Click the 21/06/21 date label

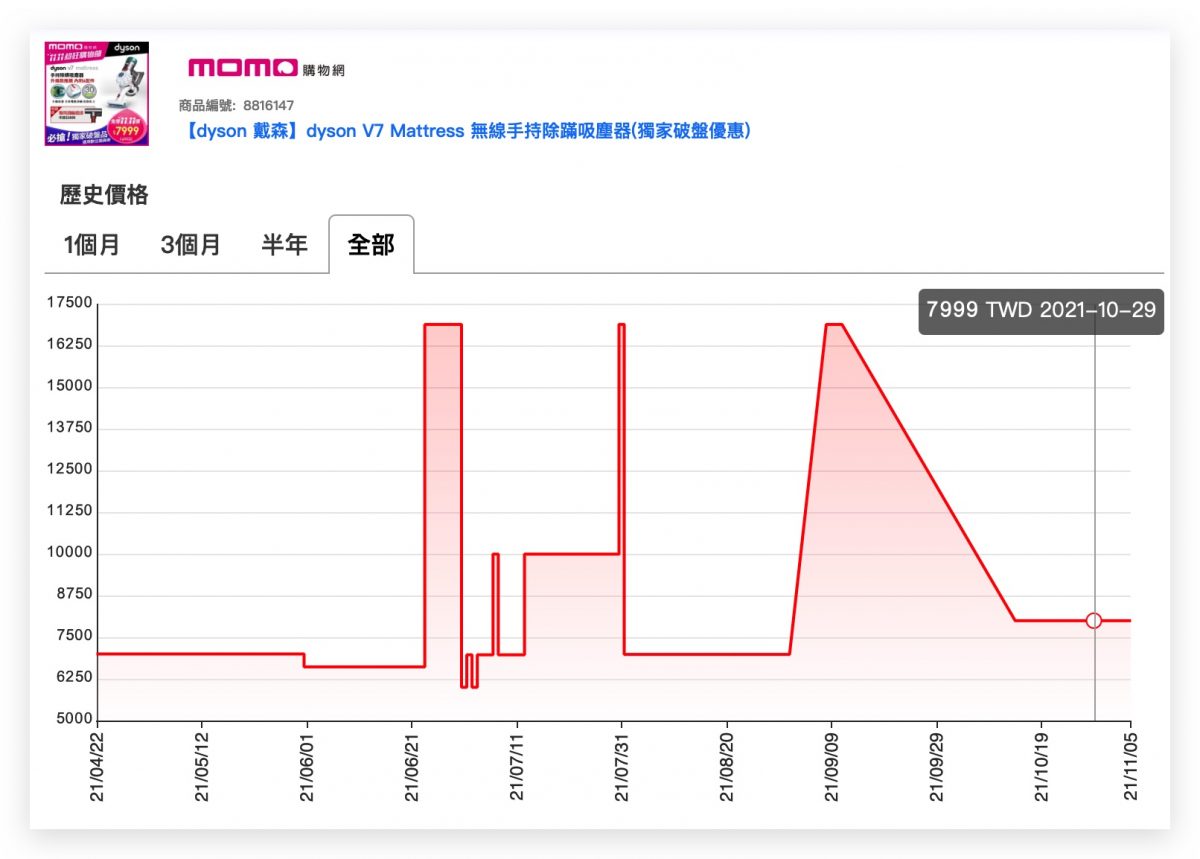pos(412,766)
